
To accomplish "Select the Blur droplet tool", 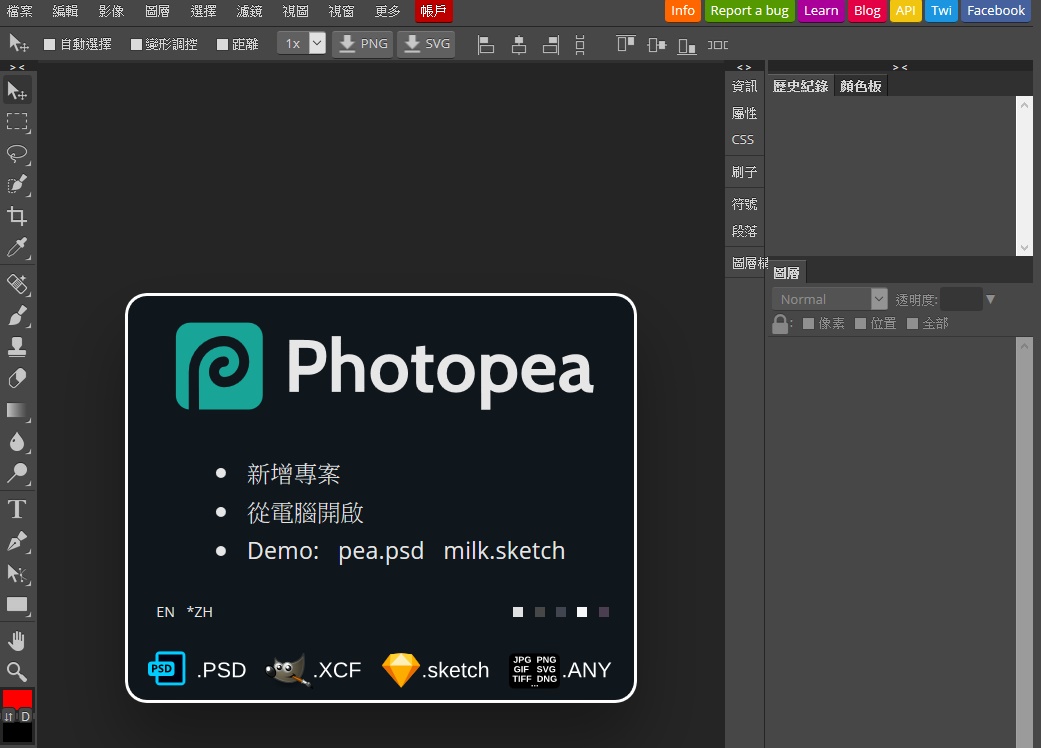I will coord(17,441).
